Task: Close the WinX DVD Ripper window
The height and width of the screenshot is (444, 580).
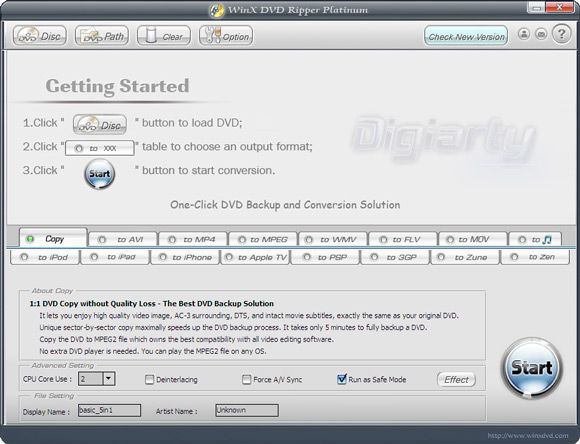Action: [560, 7]
